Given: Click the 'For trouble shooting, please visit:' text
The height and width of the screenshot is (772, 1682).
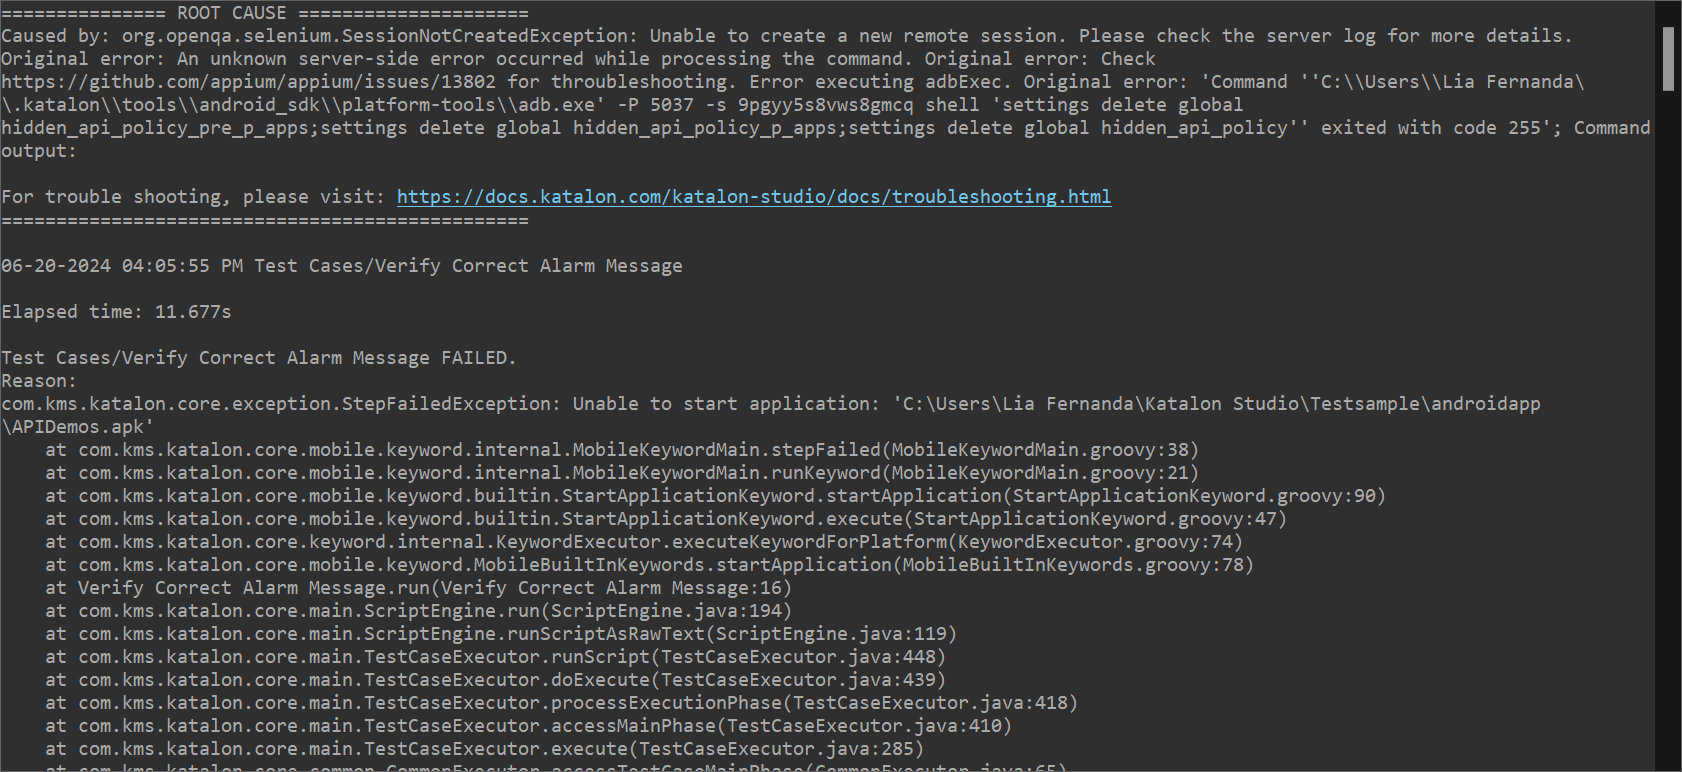Looking at the screenshot, I should pyautogui.click(x=193, y=197).
